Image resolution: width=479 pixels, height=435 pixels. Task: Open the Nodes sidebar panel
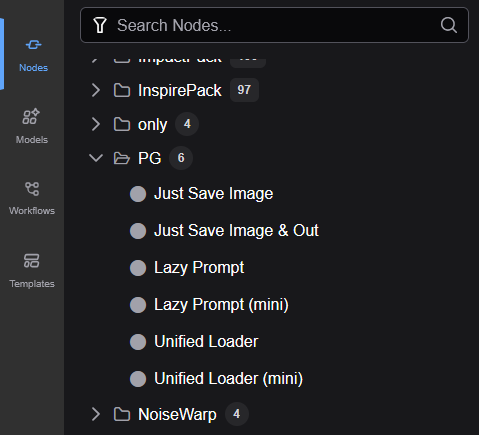[x=33, y=54]
